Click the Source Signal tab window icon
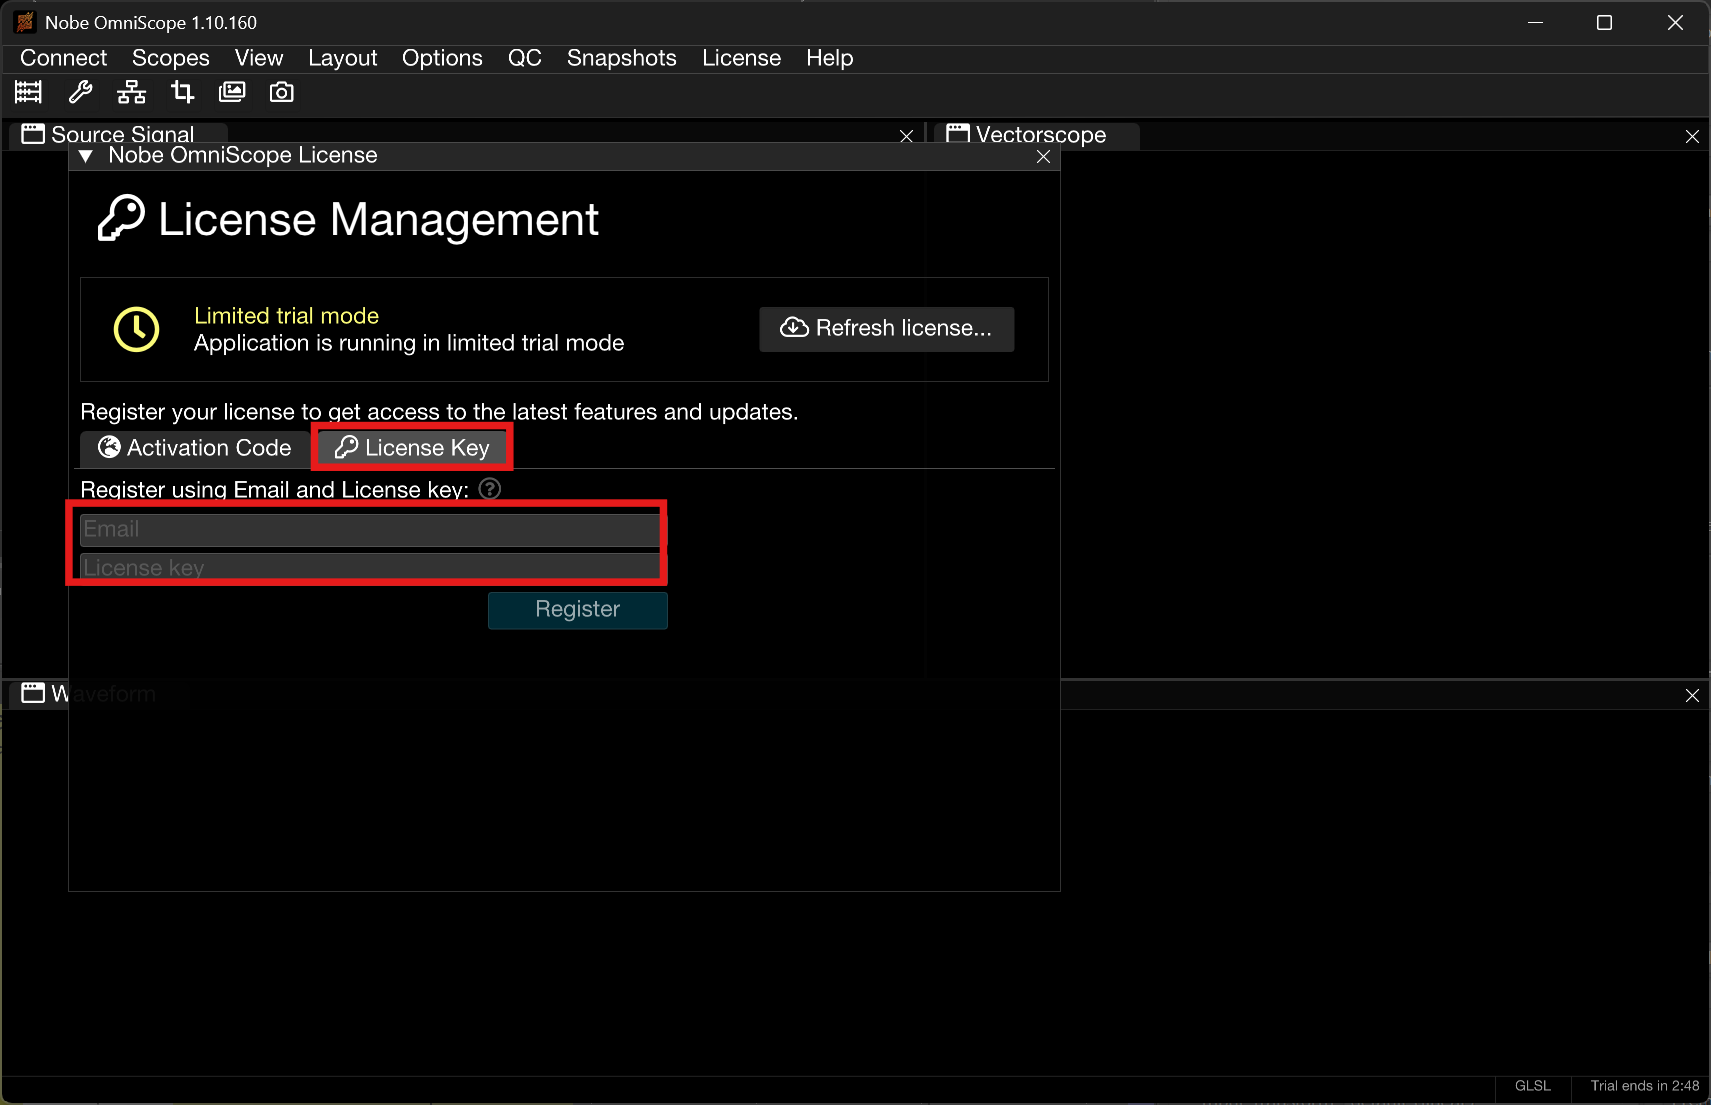The height and width of the screenshot is (1105, 1711). tap(33, 134)
